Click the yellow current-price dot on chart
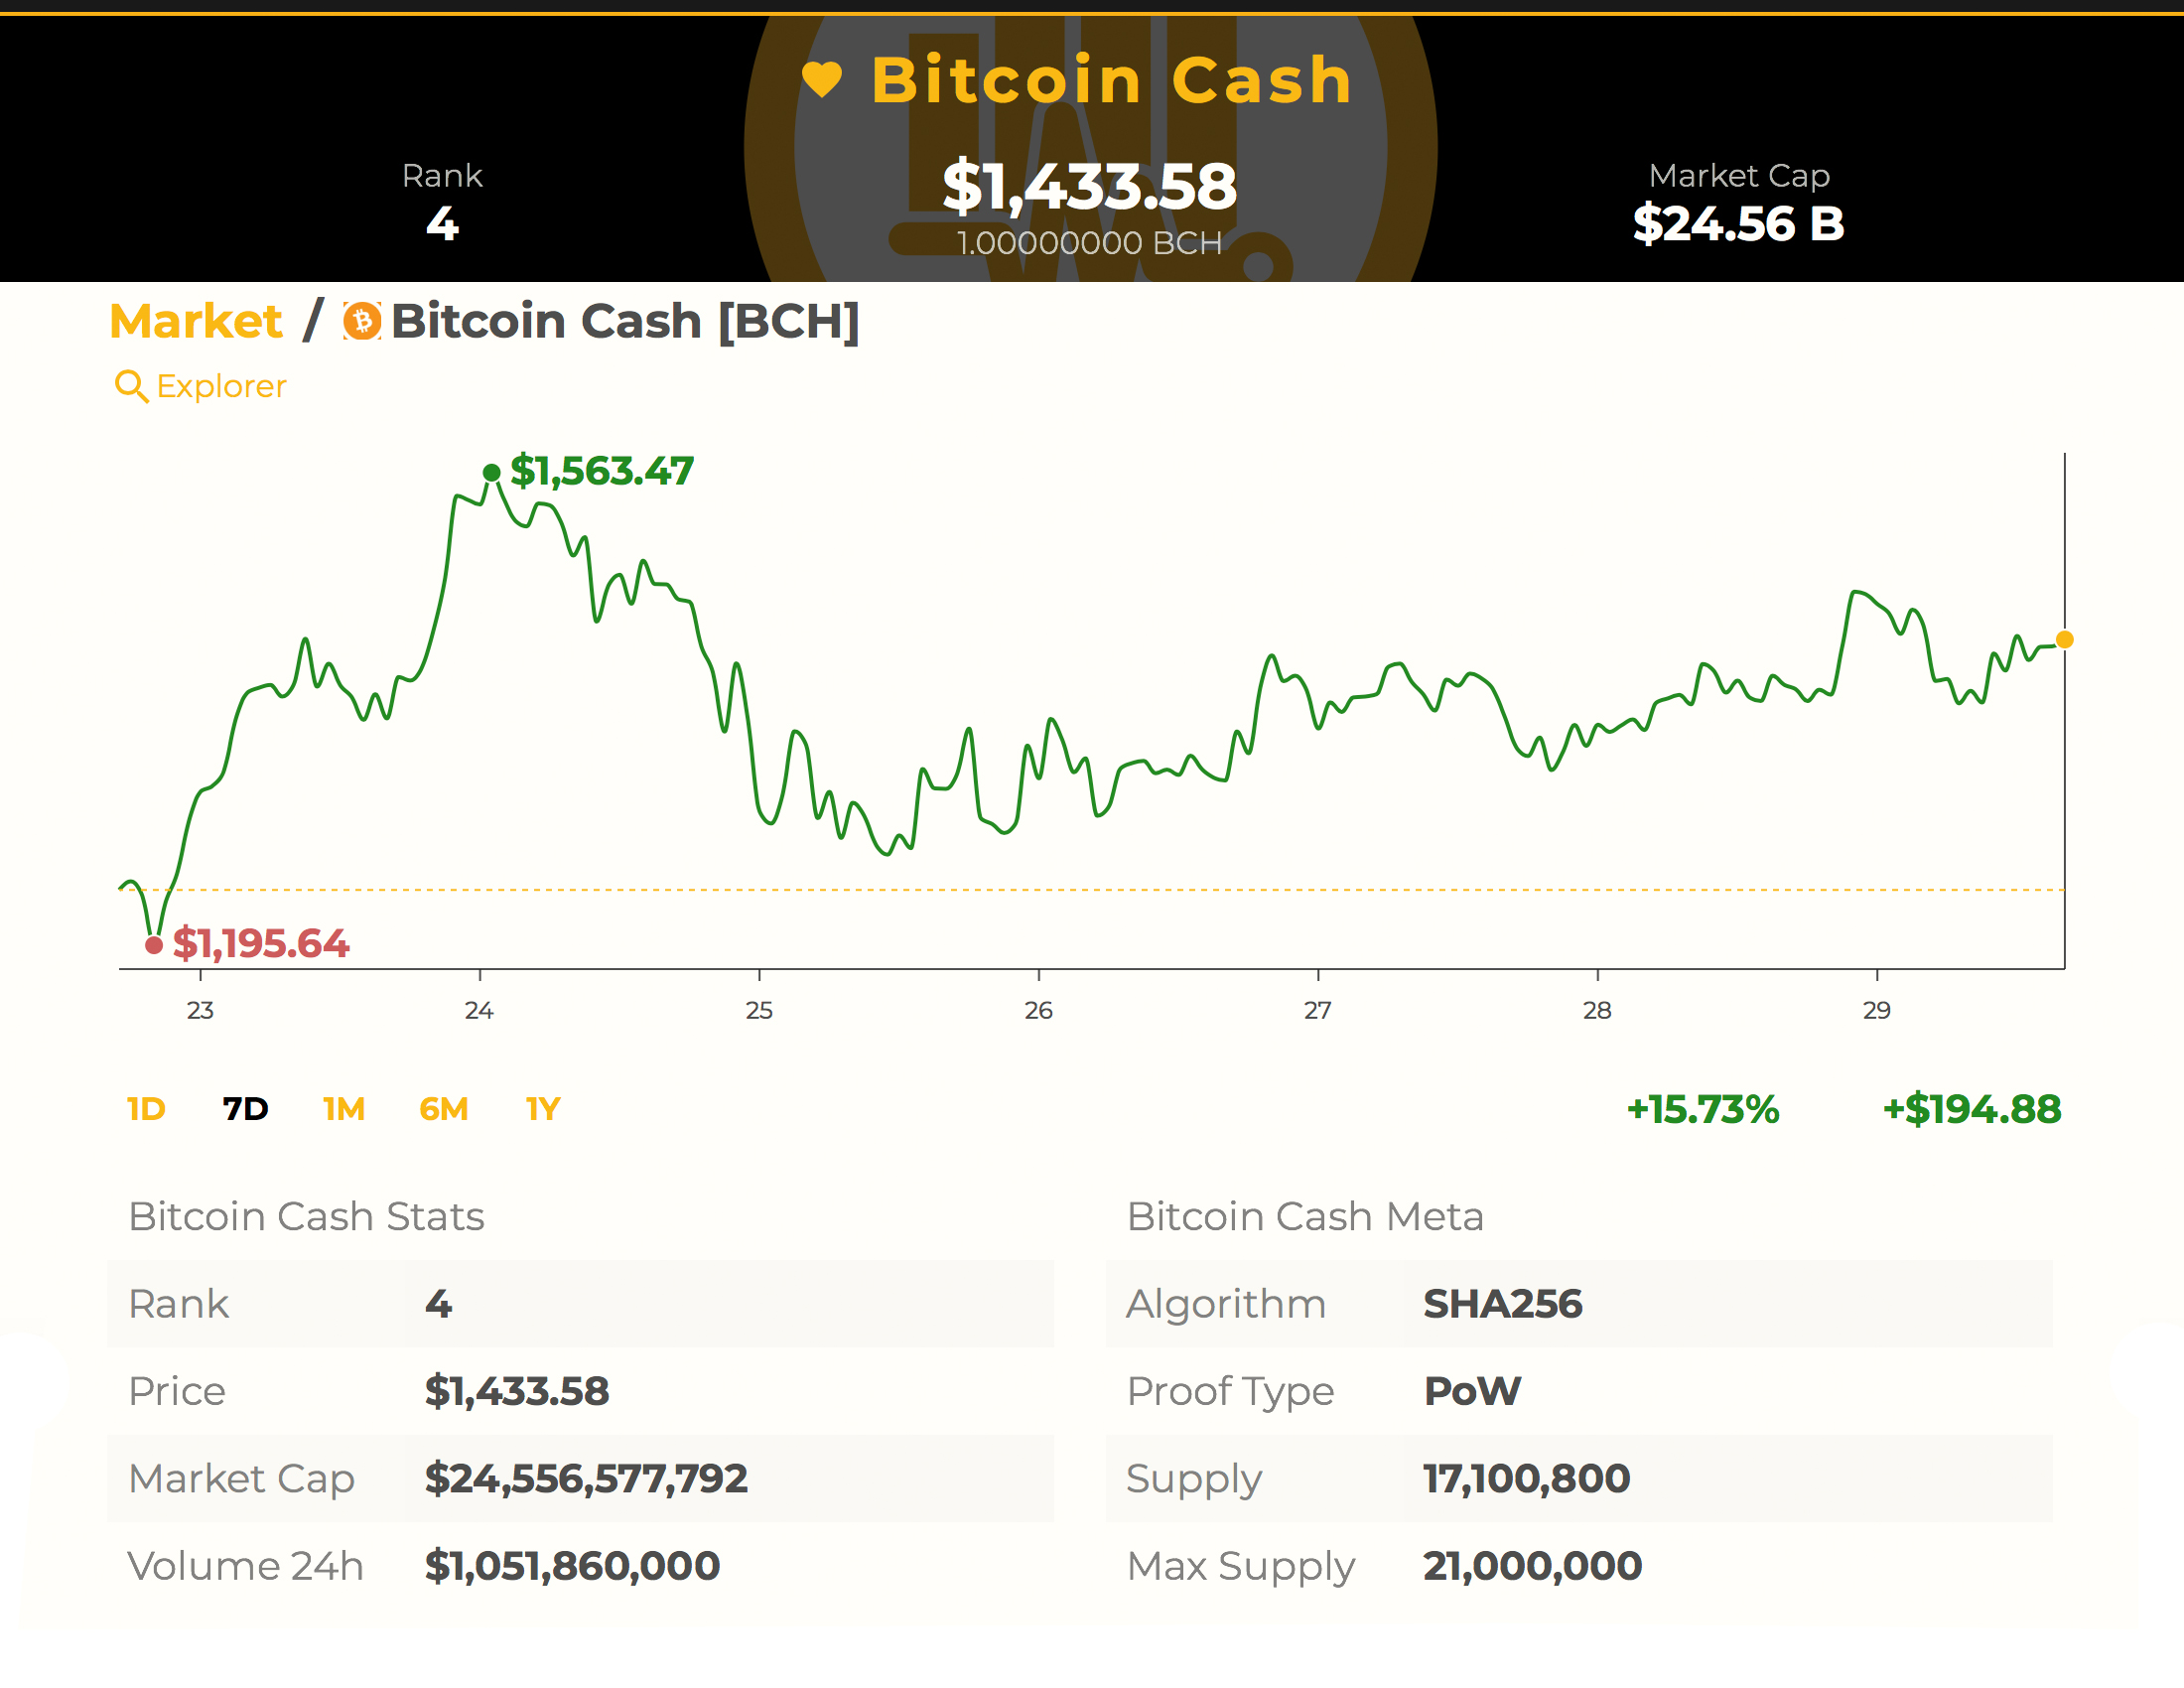This screenshot has height=1688, width=2184. click(x=2064, y=640)
